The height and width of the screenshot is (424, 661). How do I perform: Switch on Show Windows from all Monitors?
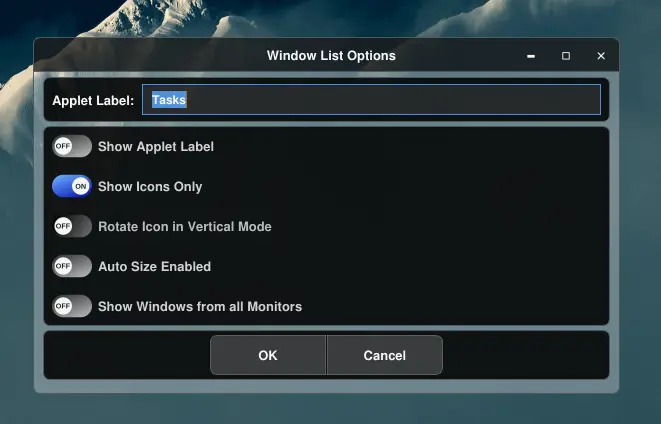72,306
